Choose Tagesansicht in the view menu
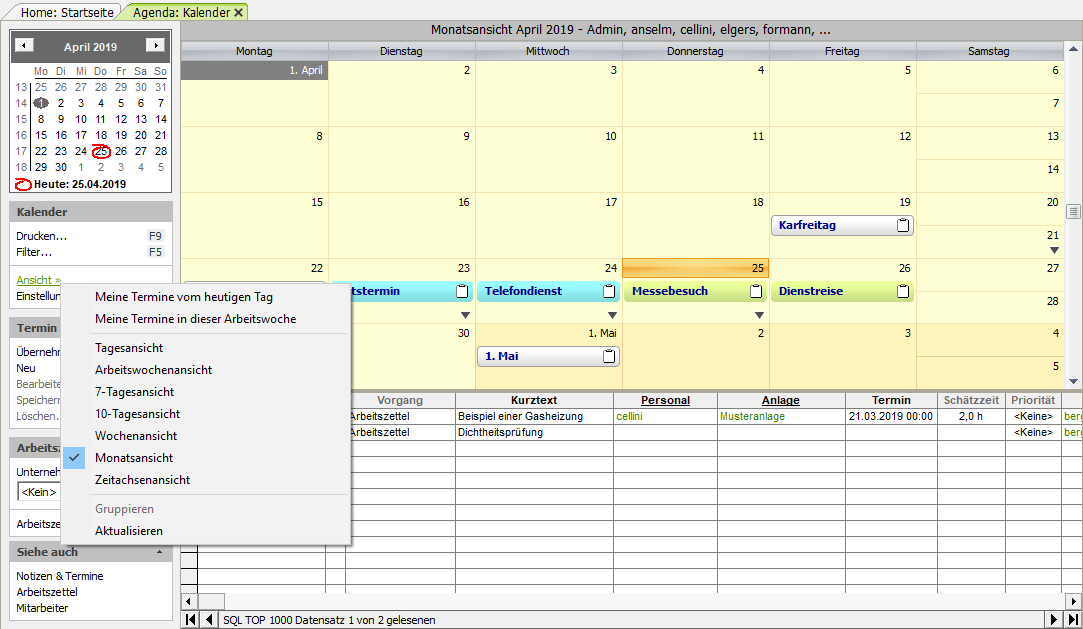 point(129,348)
